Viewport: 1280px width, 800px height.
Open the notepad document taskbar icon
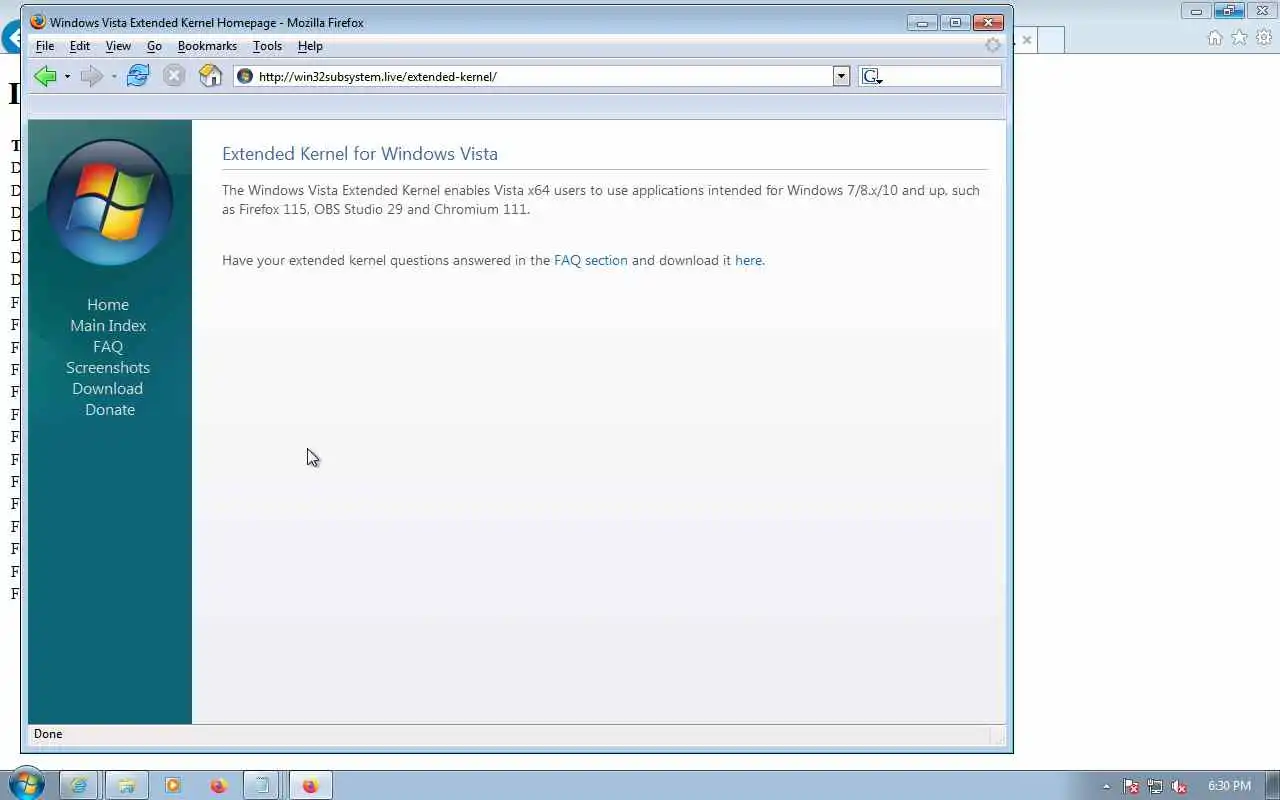[263, 786]
